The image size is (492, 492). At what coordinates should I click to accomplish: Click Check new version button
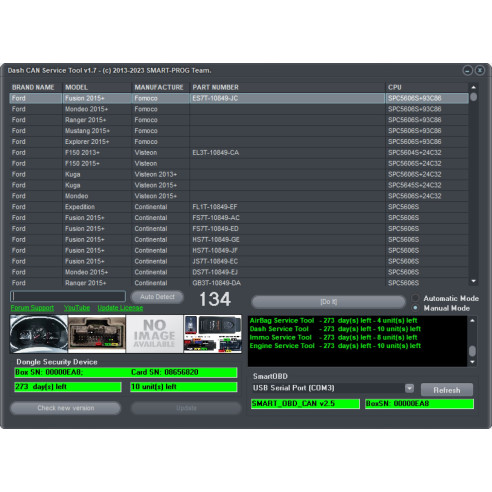point(65,408)
